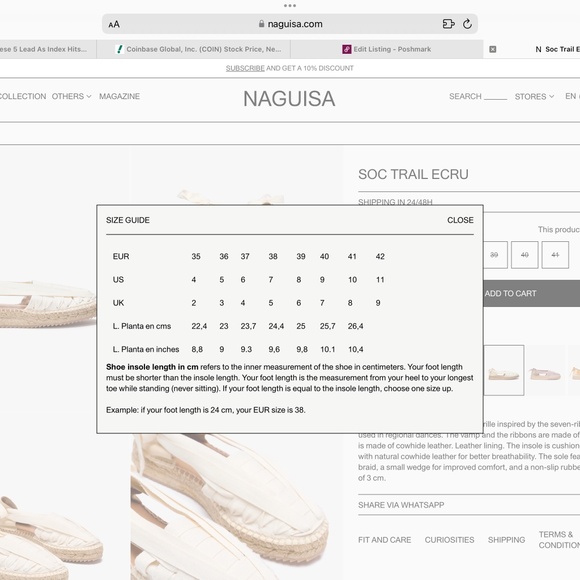Click the 'L. Planta en inches' row label
Viewport: 580px width, 580px height.
146,349
